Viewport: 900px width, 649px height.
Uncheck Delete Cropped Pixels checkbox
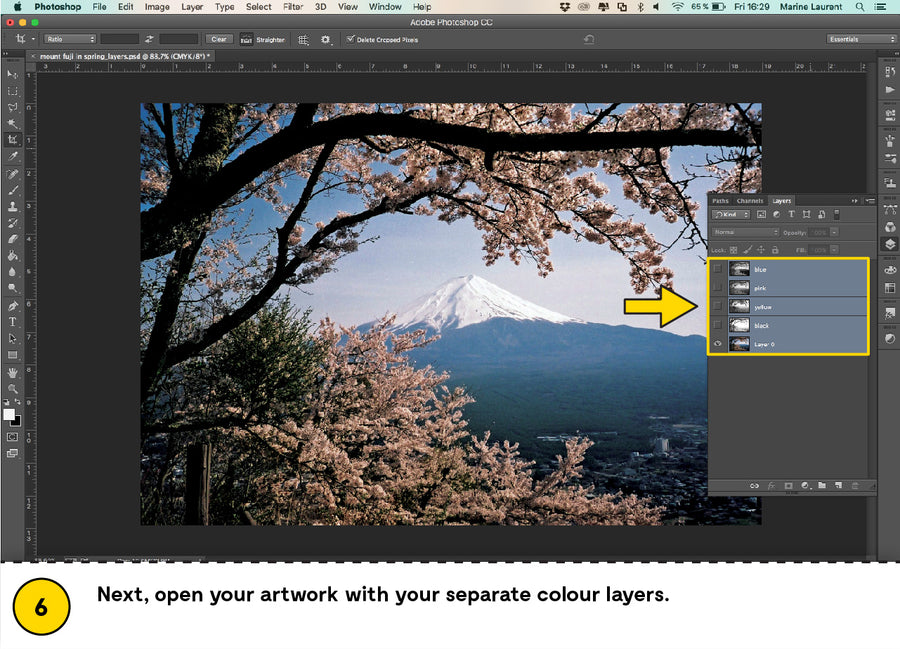click(x=350, y=40)
